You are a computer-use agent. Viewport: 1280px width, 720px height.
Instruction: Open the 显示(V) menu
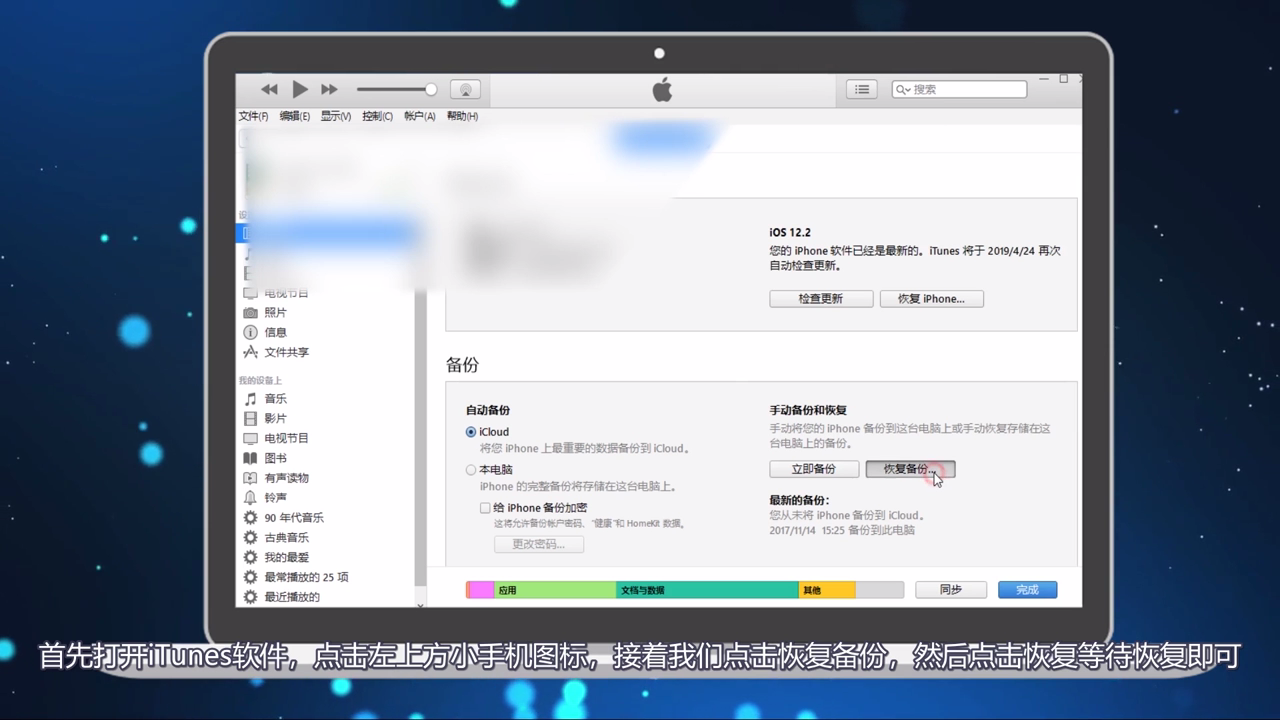coord(336,116)
